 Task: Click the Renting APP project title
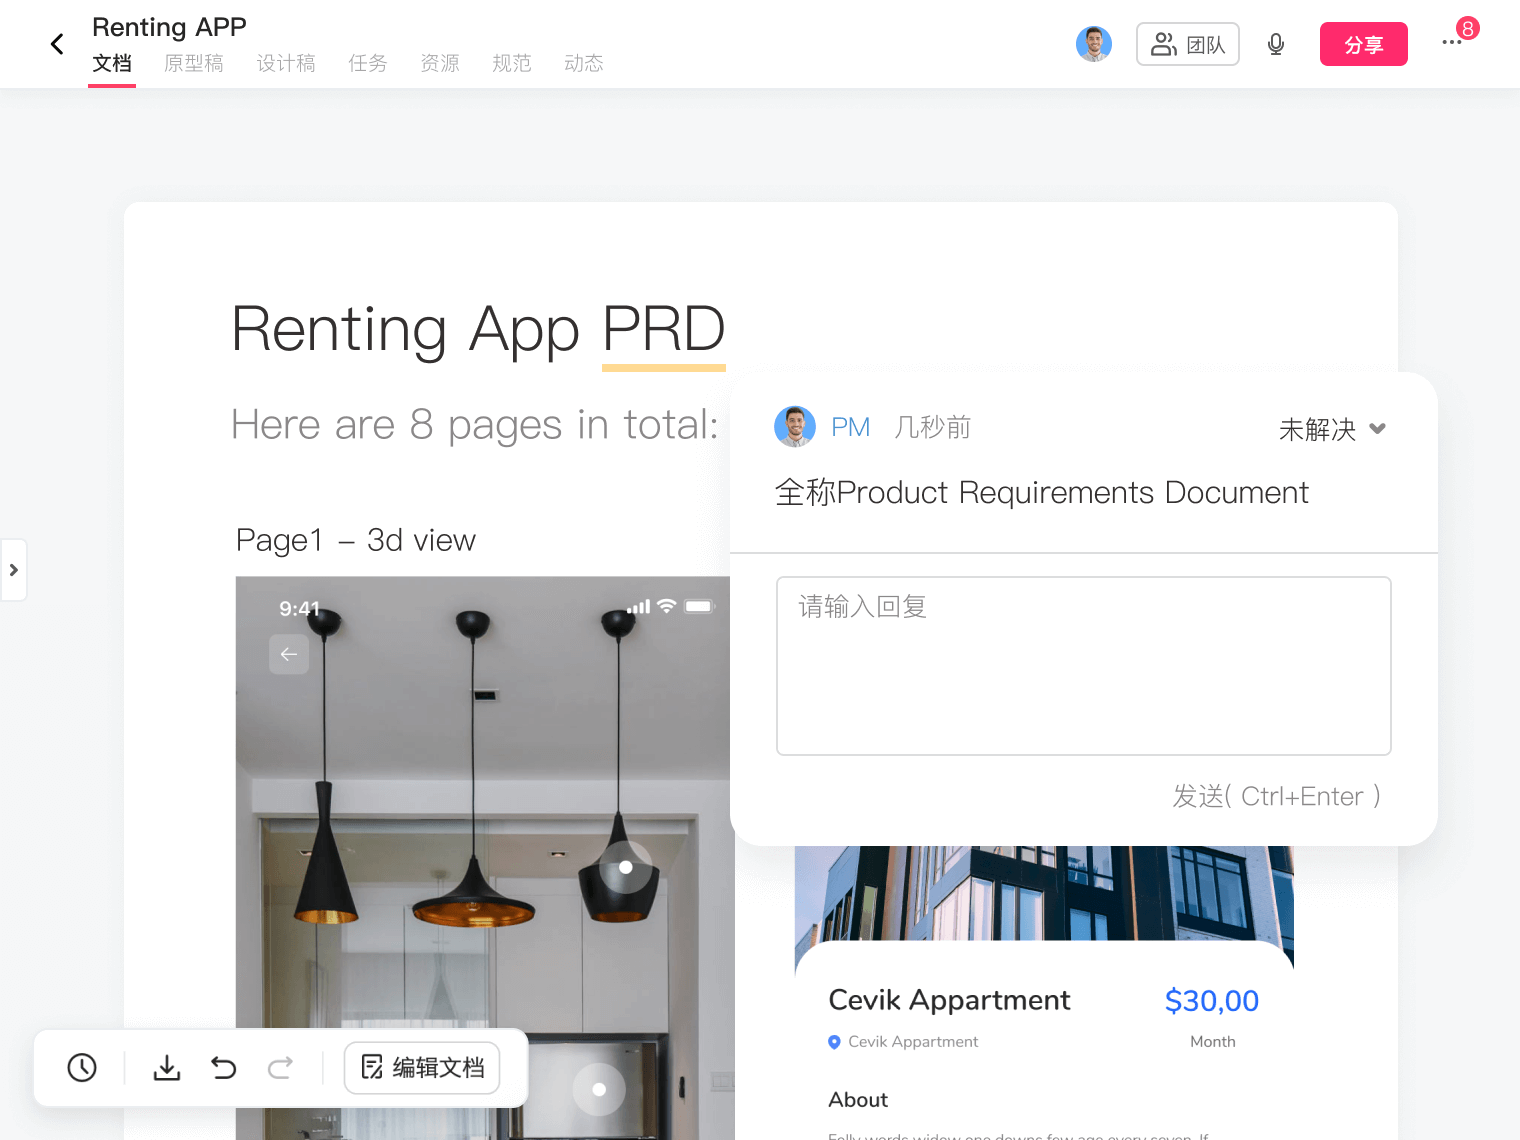click(x=169, y=27)
